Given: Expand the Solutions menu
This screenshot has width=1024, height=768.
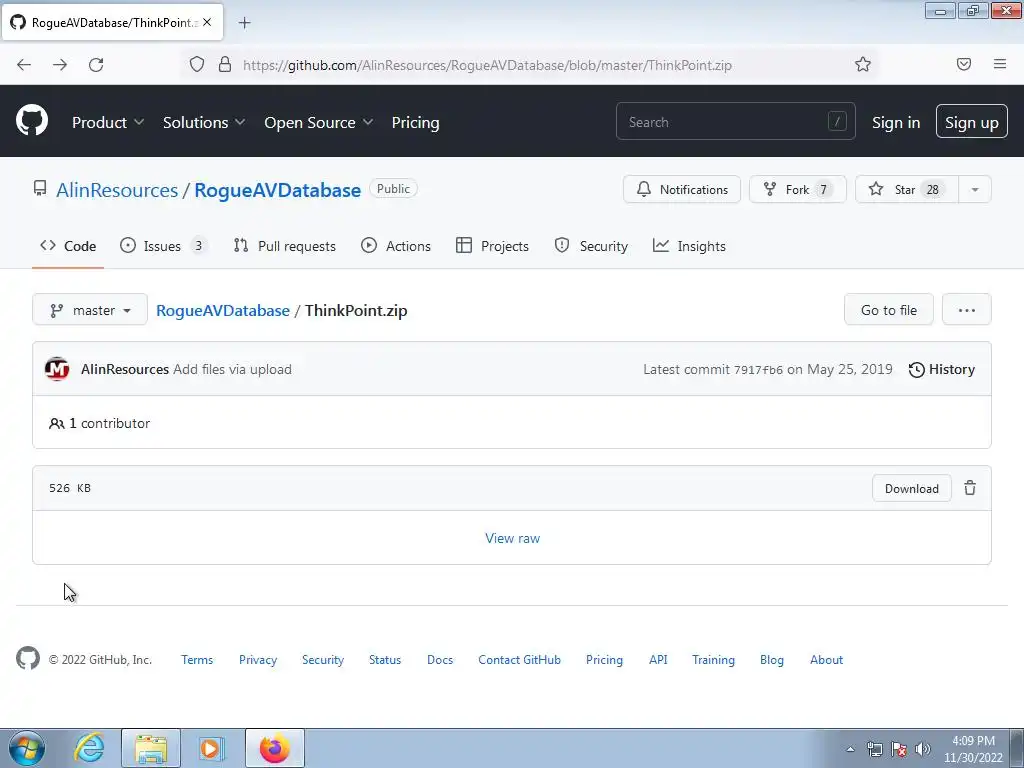Looking at the screenshot, I should tap(204, 122).
